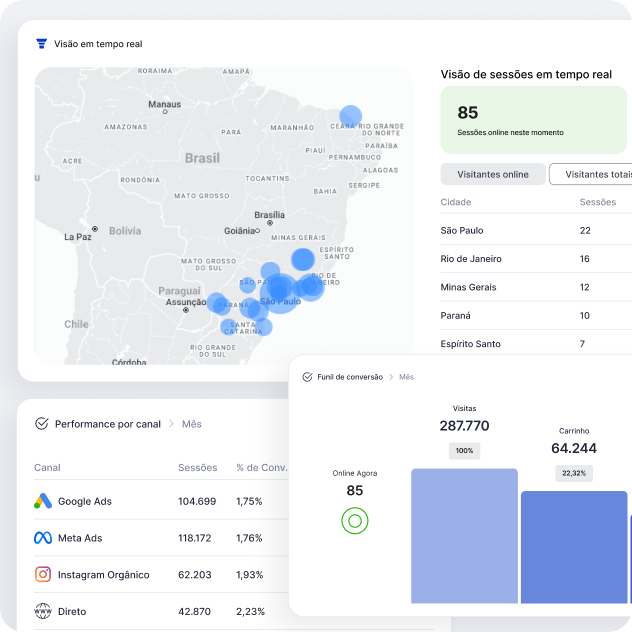Click the 118.172 sessions value
Screen dimensions: 632x632
point(195,538)
